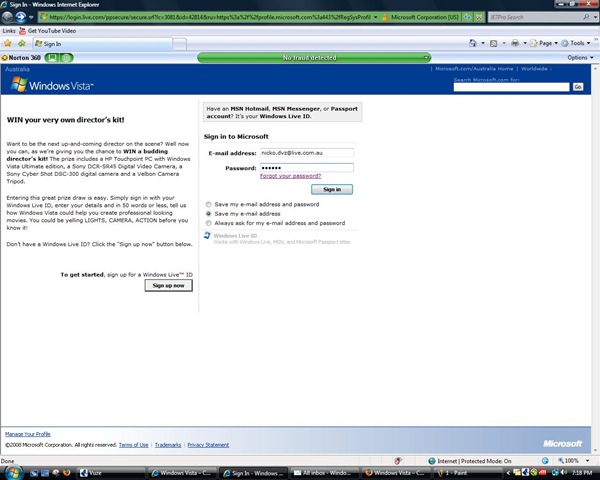Expand the Home button dropdown arrow
Image resolution: width=600 pixels, height=480 pixels.
click(x=483, y=43)
